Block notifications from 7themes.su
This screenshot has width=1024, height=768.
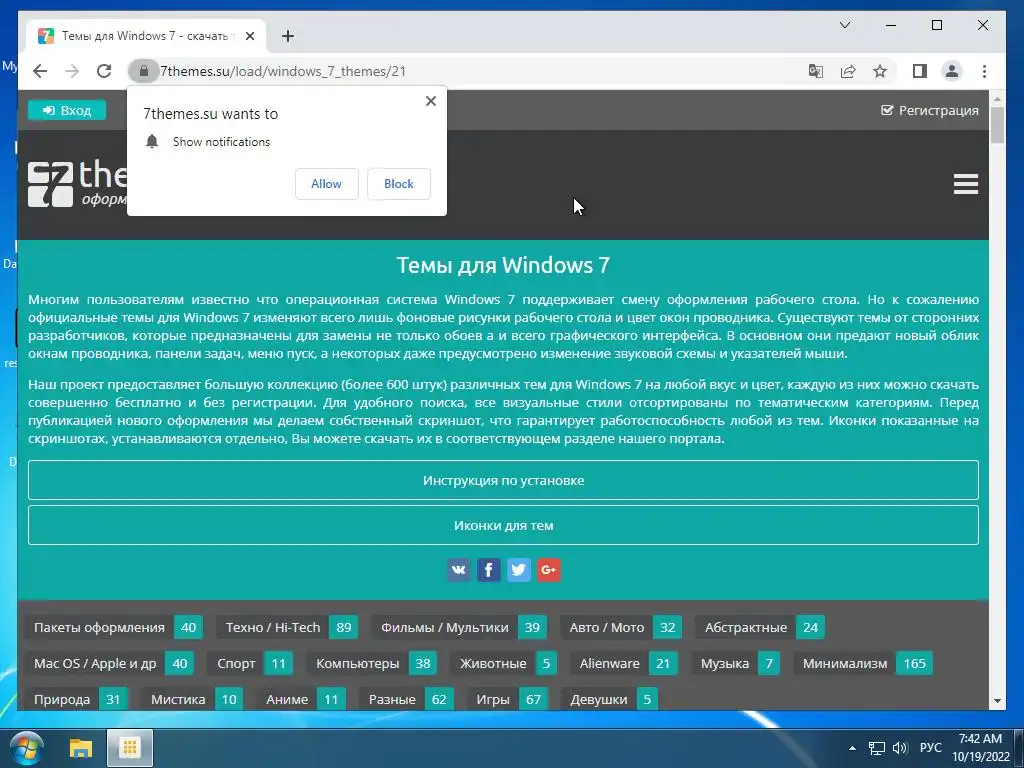pyautogui.click(x=398, y=184)
